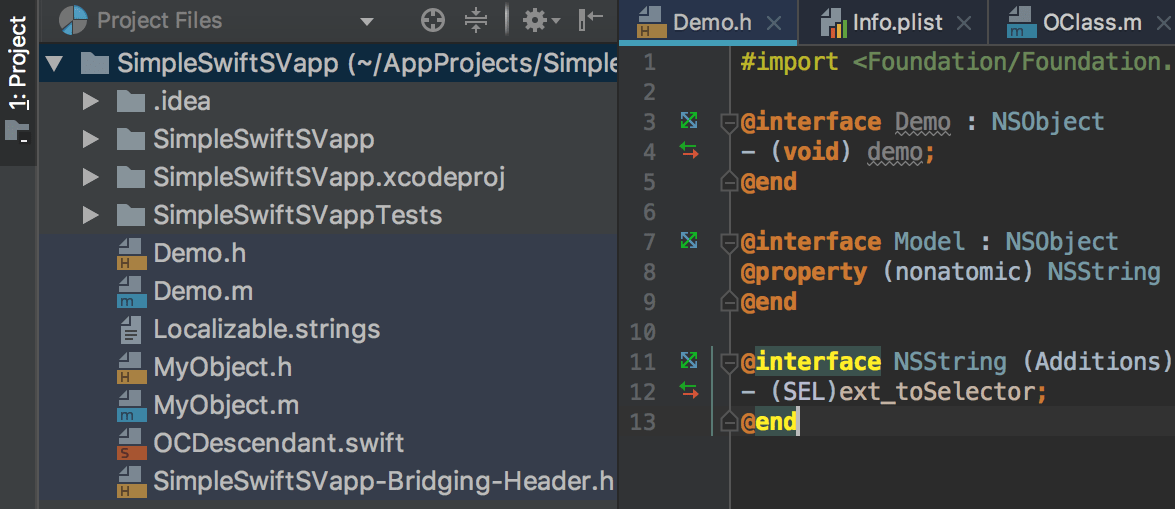
Task: Select the .idea folder icon
Action: click(131, 101)
